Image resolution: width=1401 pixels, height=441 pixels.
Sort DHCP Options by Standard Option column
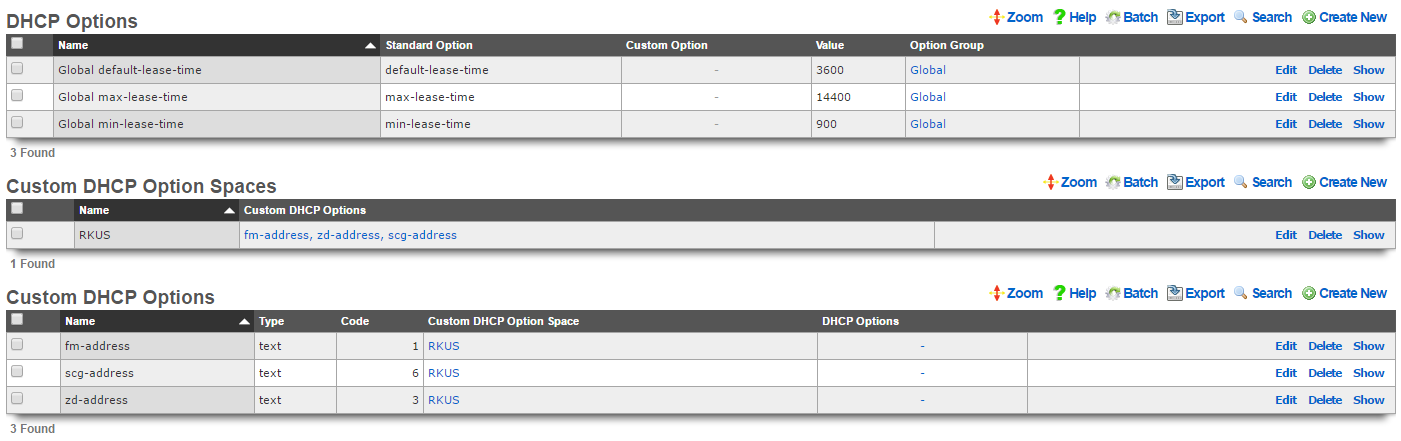tap(429, 45)
